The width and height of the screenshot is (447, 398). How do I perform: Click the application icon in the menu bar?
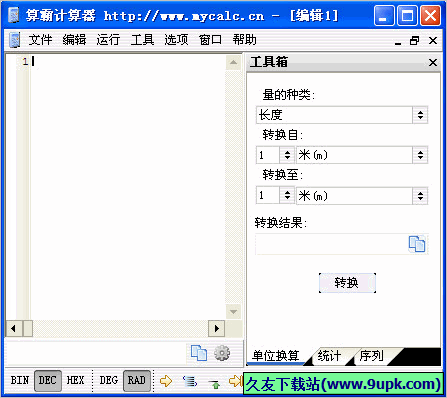tap(15, 40)
